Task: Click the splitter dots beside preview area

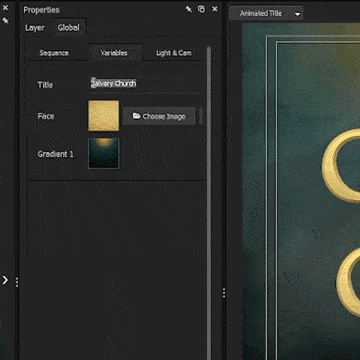Action: click(224, 293)
